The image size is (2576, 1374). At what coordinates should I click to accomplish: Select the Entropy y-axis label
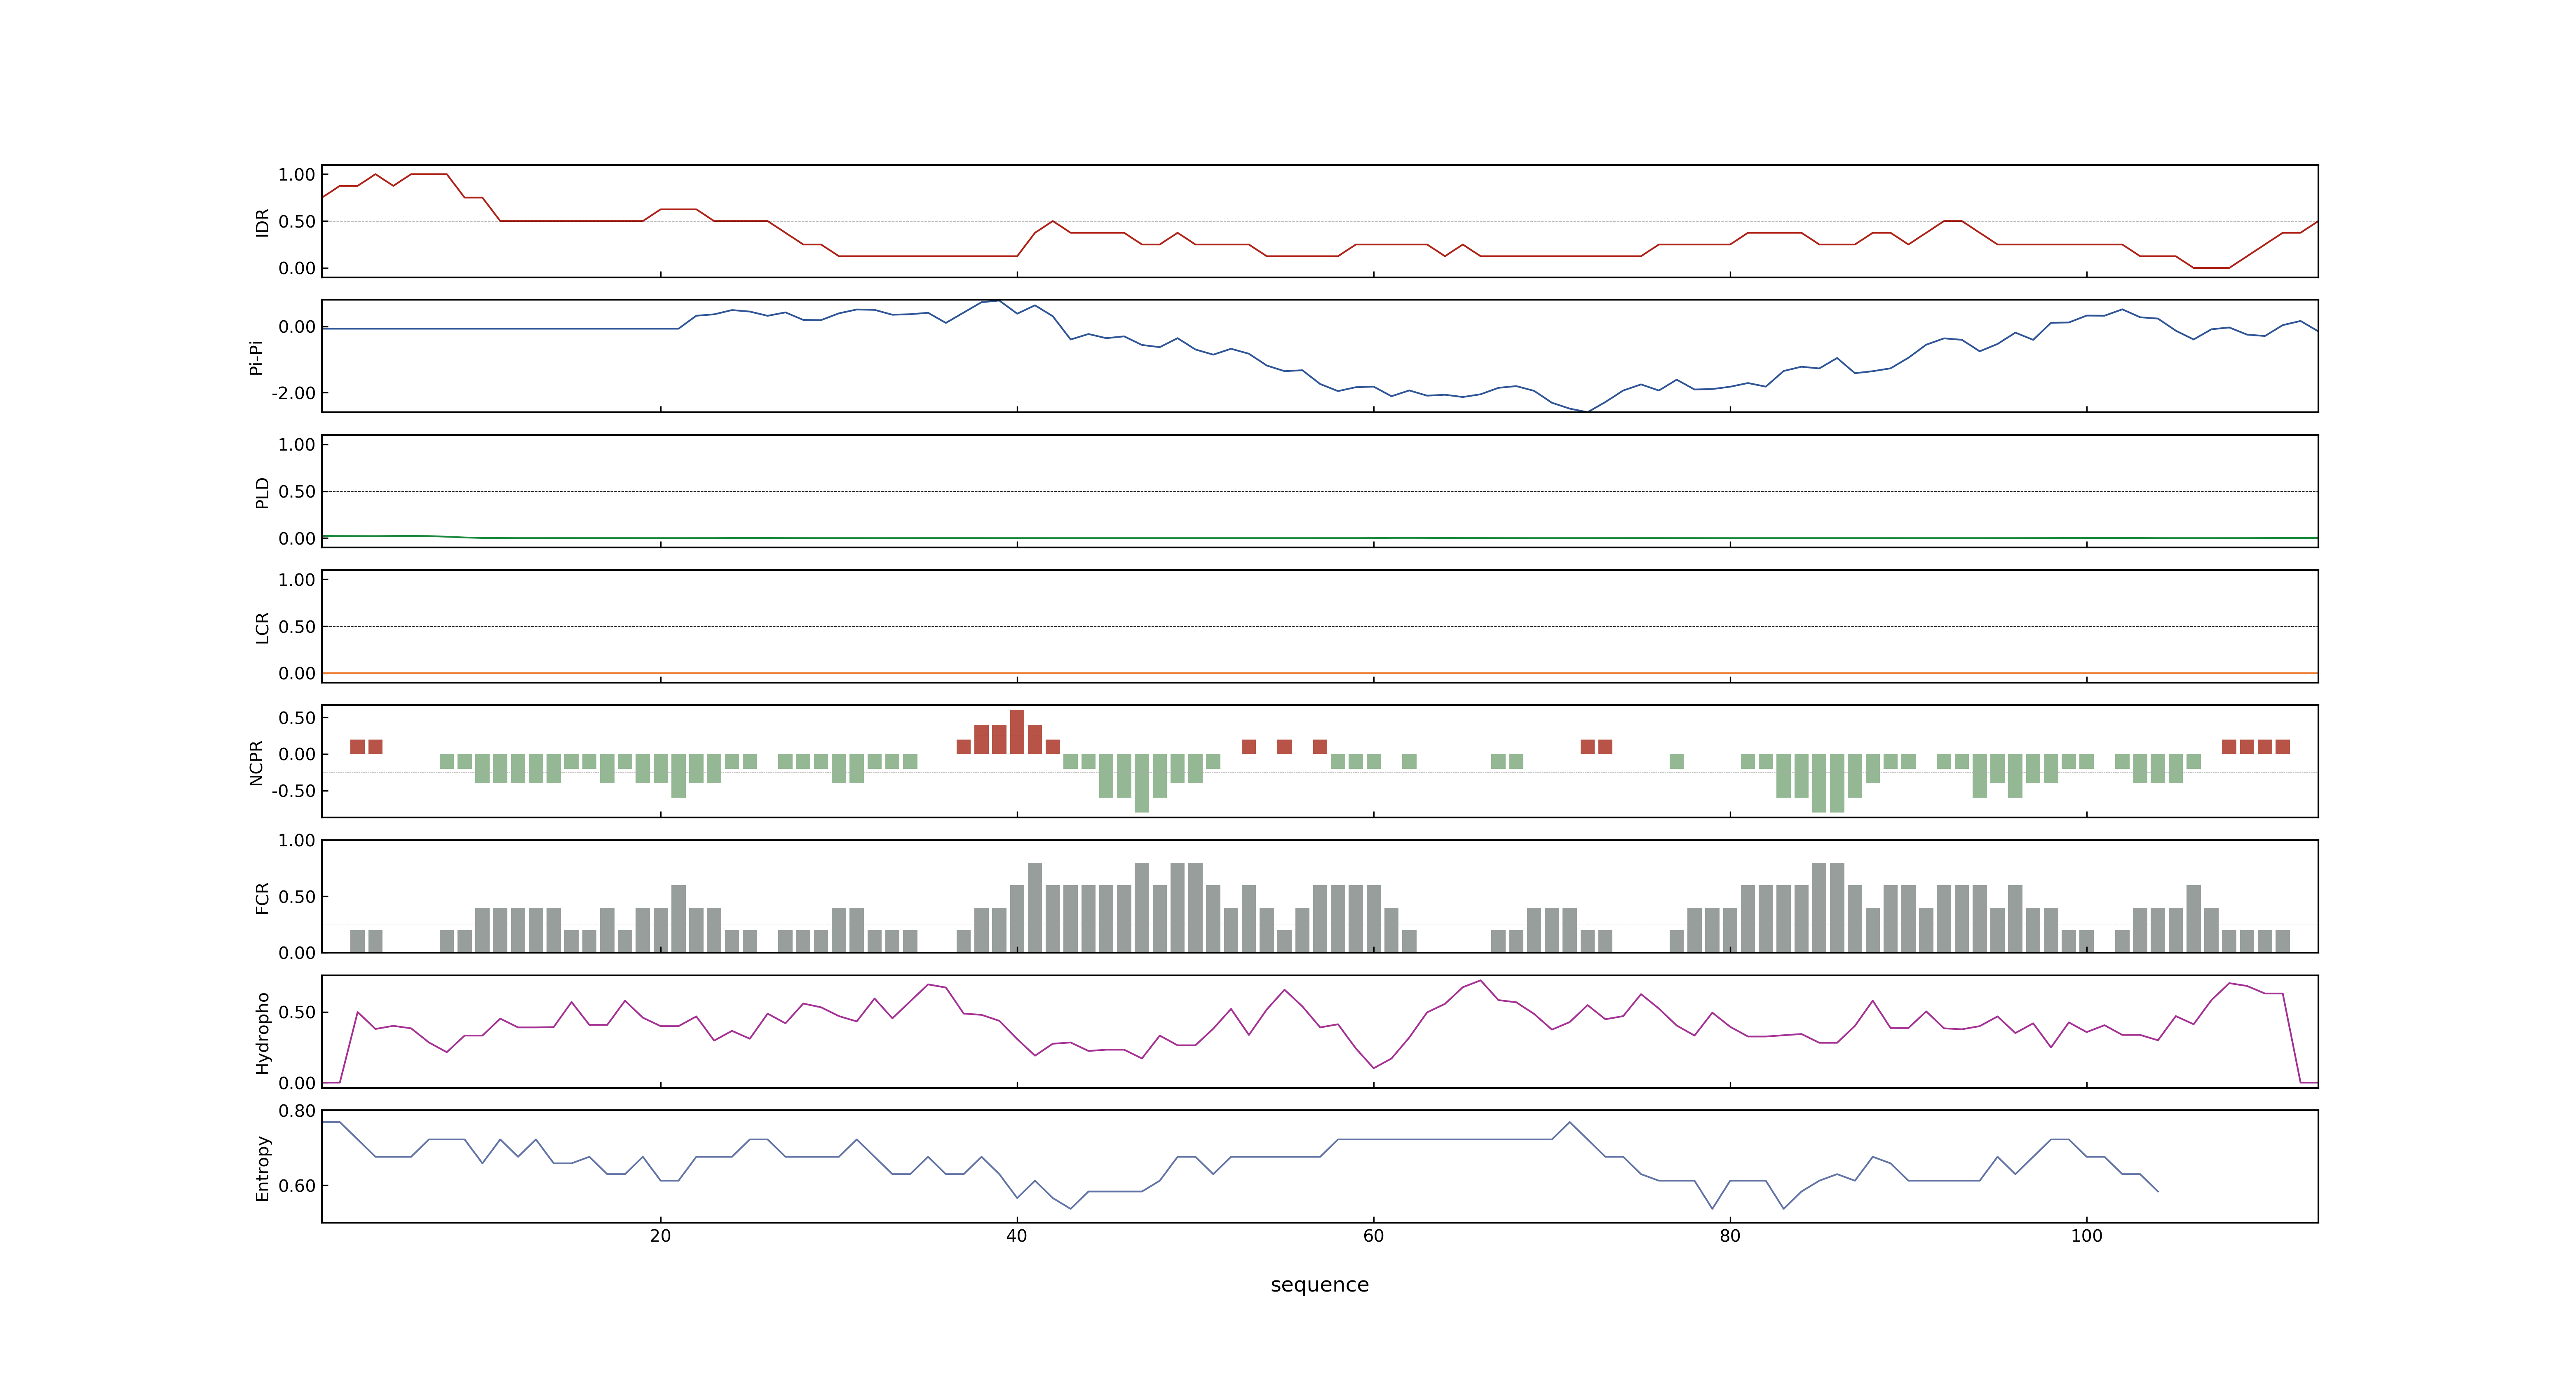262,1167
